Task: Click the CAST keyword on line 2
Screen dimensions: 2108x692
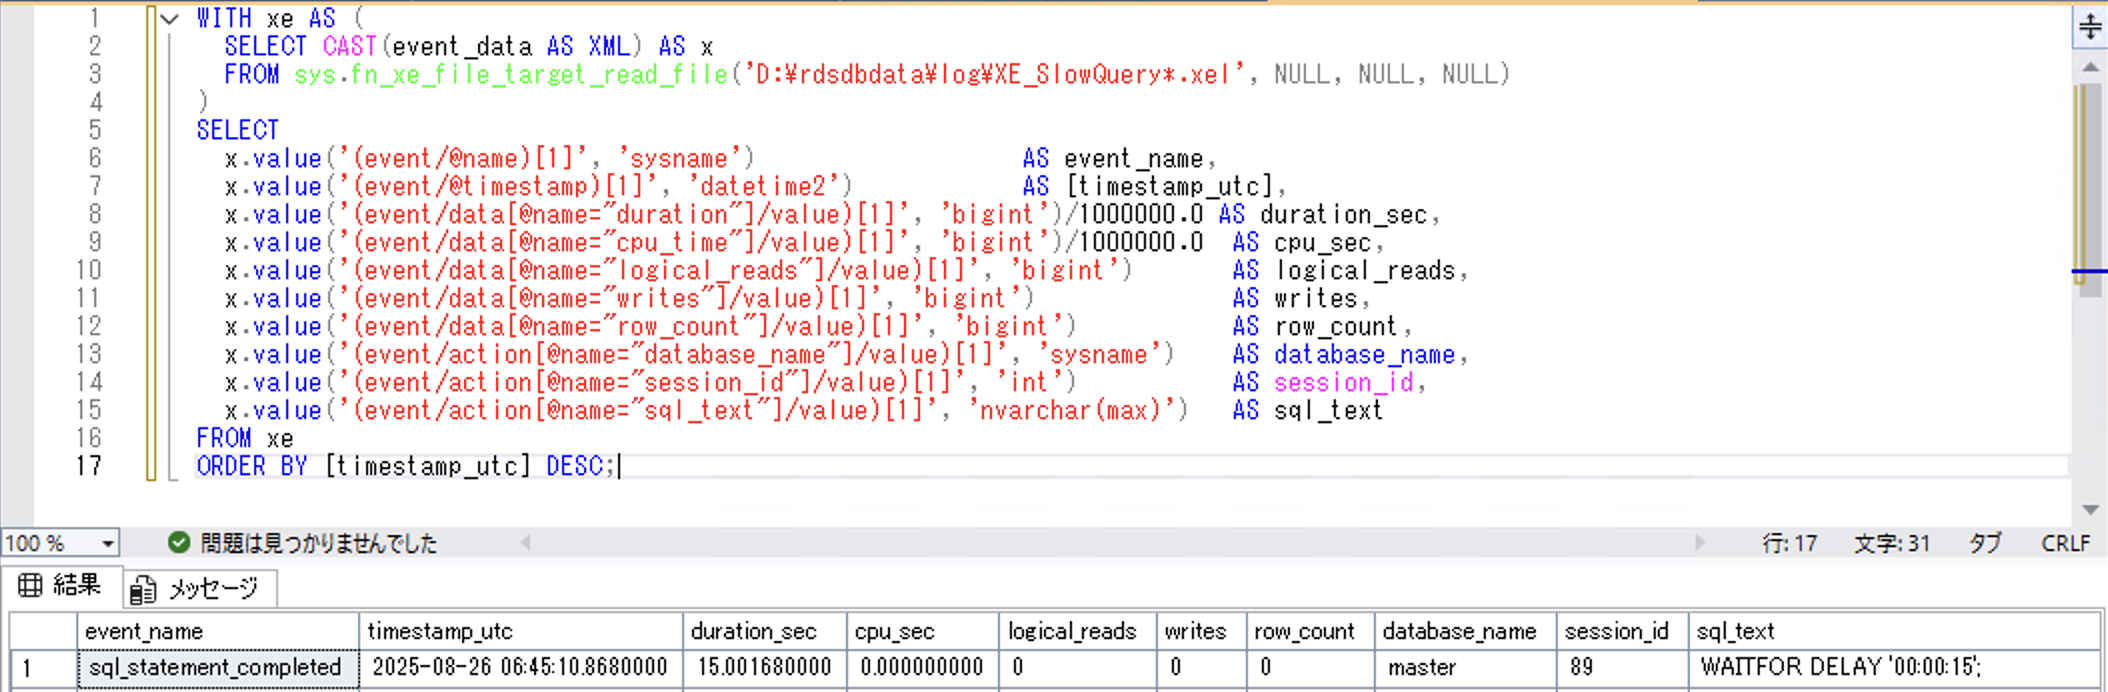Action: click(349, 47)
